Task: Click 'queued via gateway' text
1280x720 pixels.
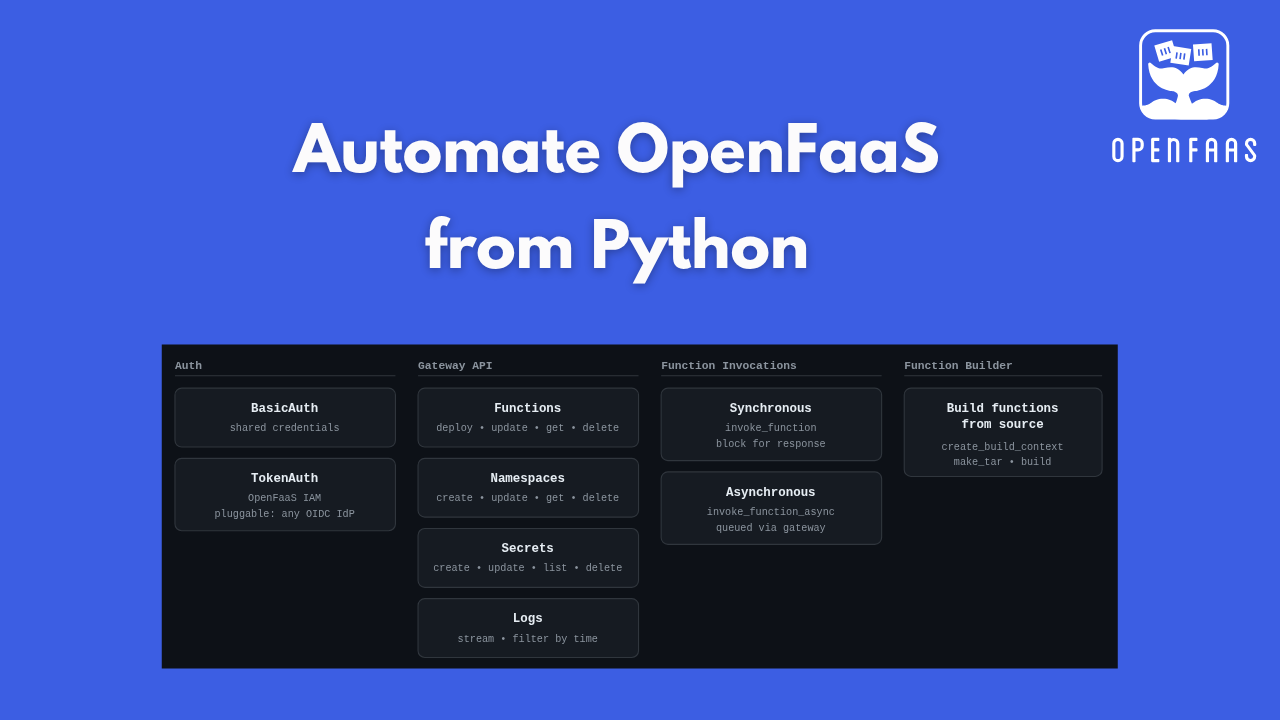Action: pyautogui.click(x=771, y=528)
